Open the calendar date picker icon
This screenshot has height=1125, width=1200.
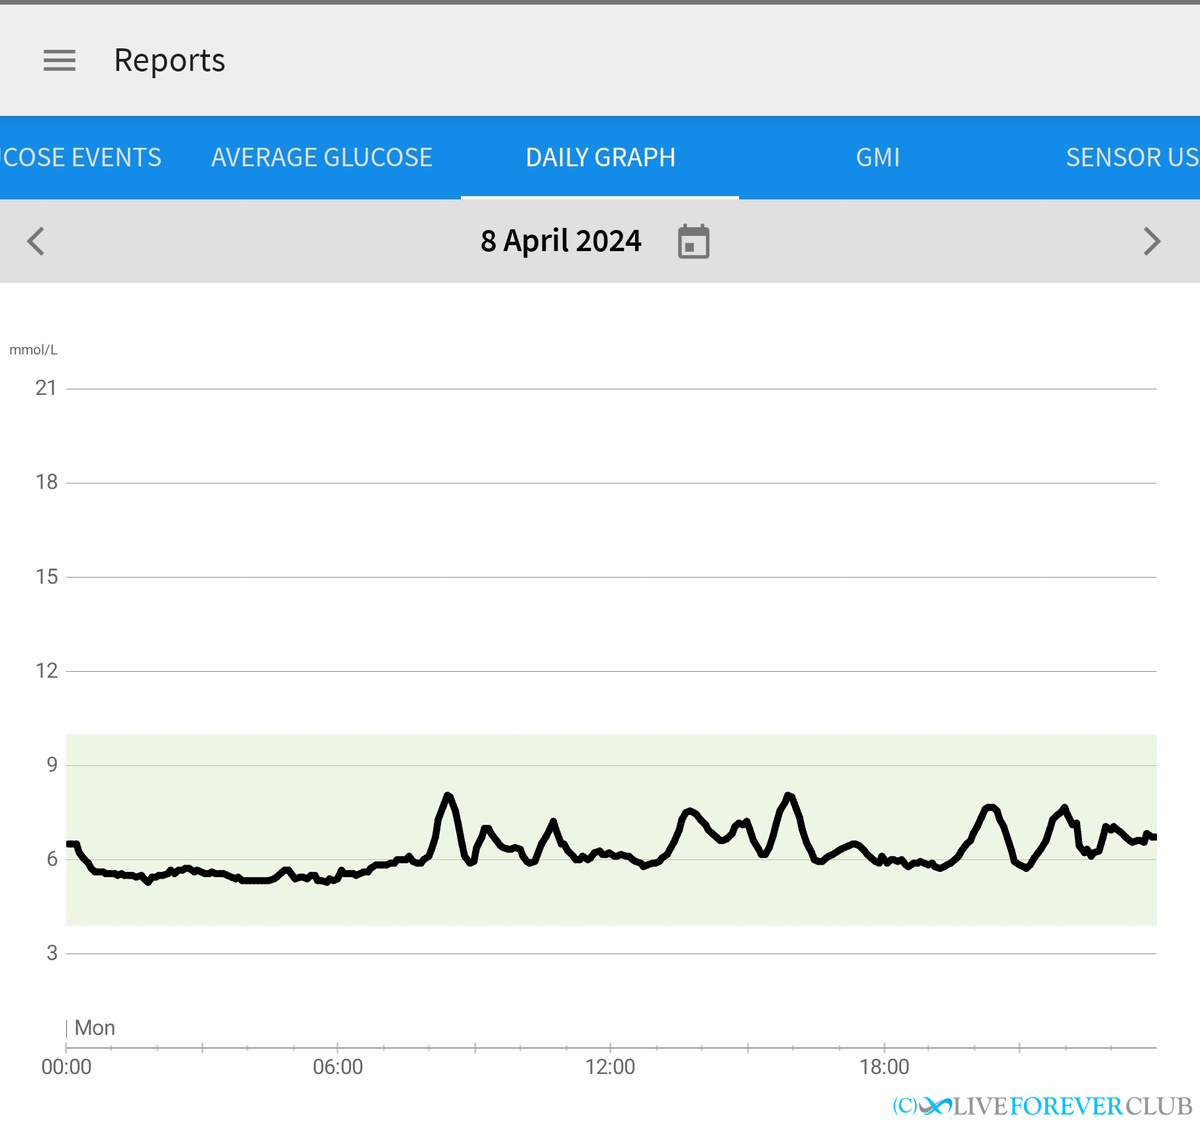(694, 241)
